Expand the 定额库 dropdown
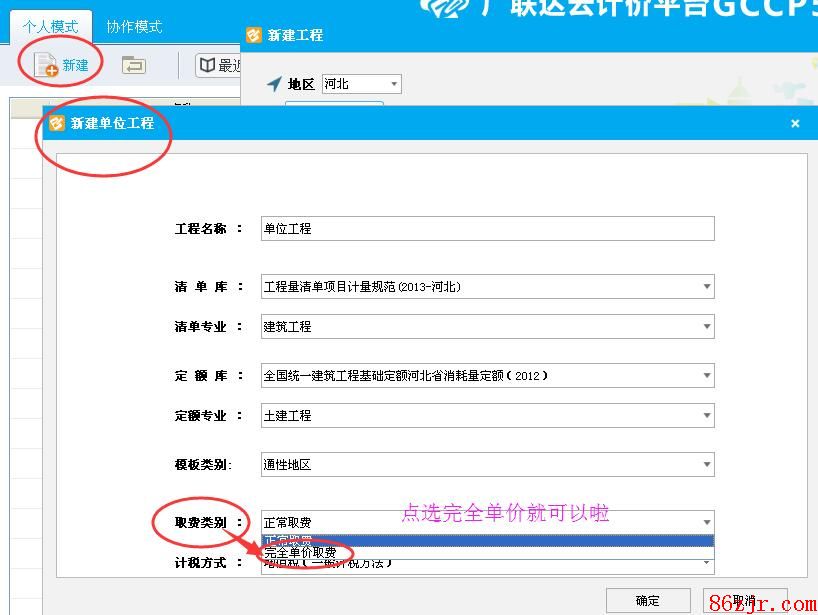The image size is (818, 615). [x=706, y=376]
